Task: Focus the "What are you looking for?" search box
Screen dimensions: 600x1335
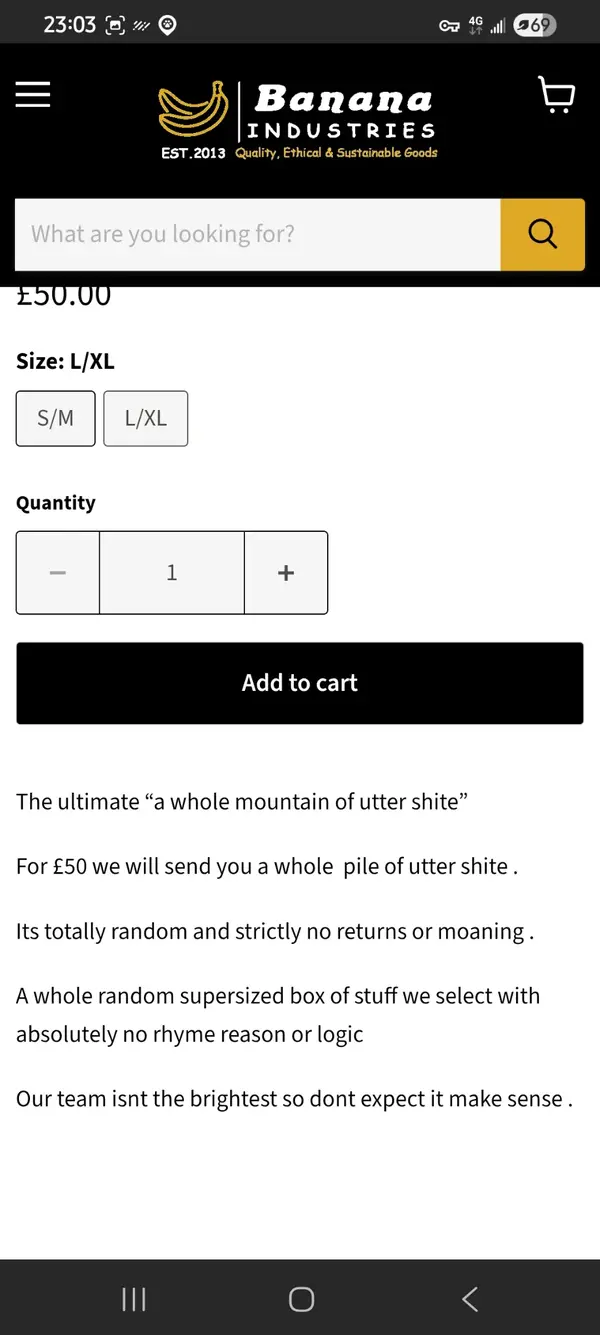Action: click(257, 234)
